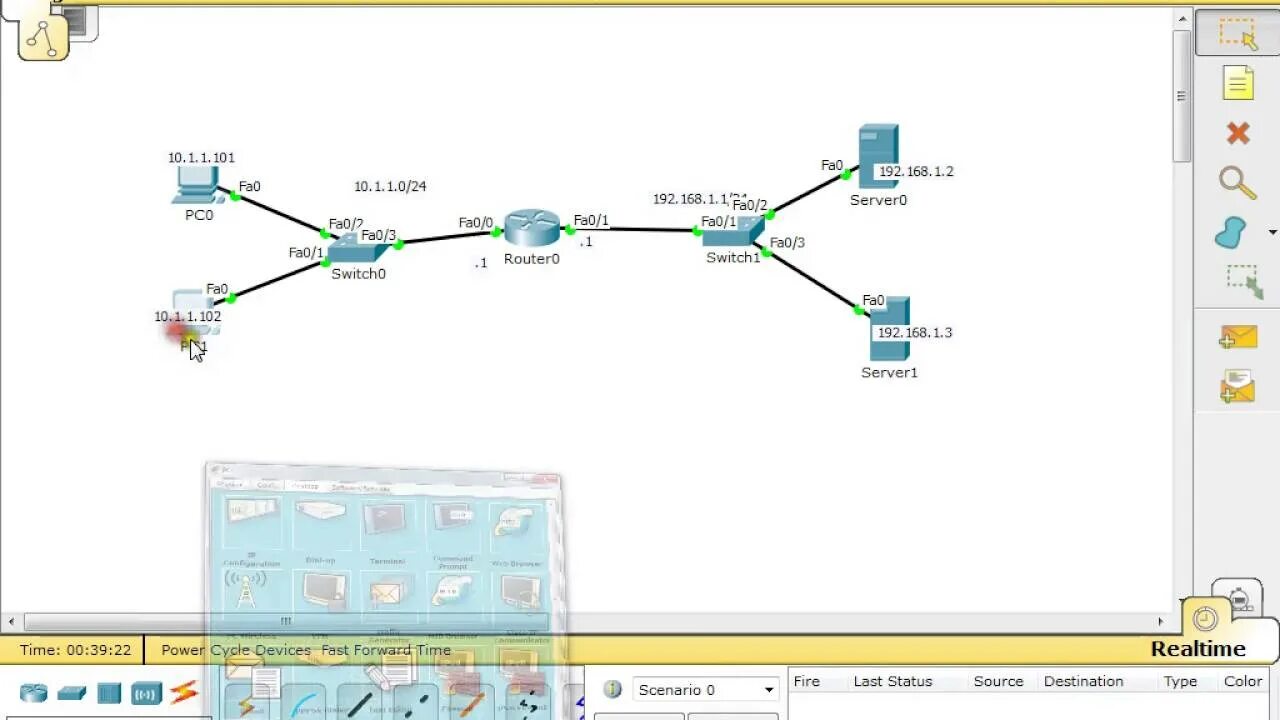Click the 10.1.1.0/24 network label
The height and width of the screenshot is (720, 1280).
(390, 187)
